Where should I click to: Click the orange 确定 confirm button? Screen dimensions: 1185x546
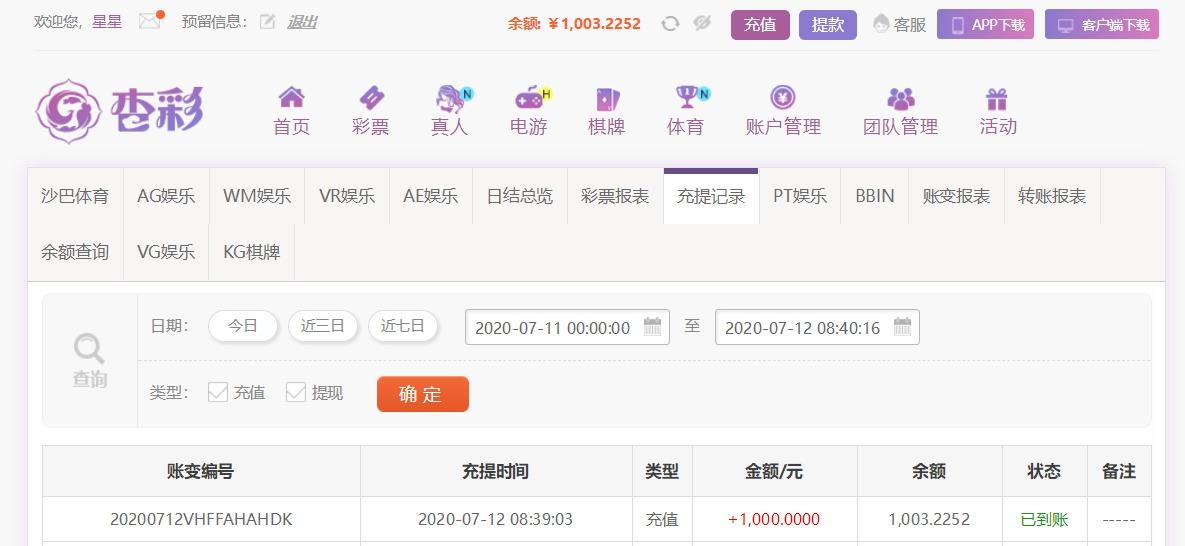(422, 394)
